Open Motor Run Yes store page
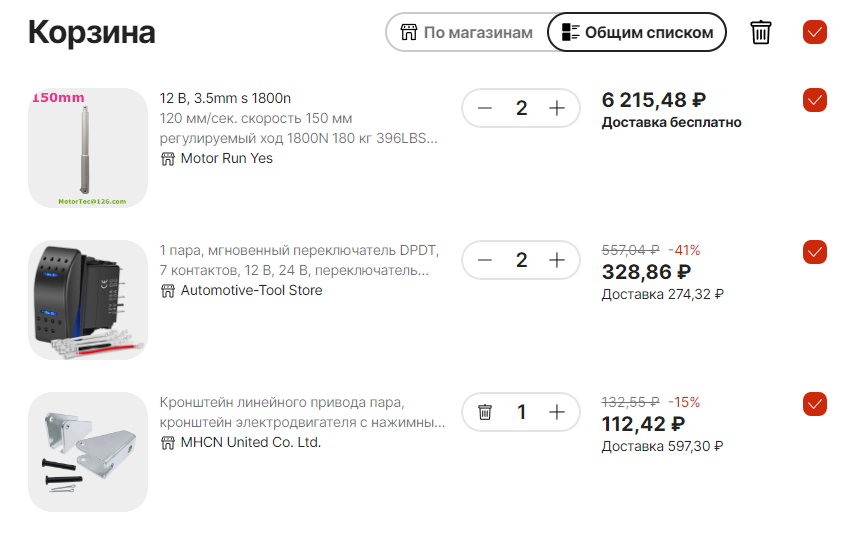This screenshot has width=848, height=543. [x=226, y=158]
